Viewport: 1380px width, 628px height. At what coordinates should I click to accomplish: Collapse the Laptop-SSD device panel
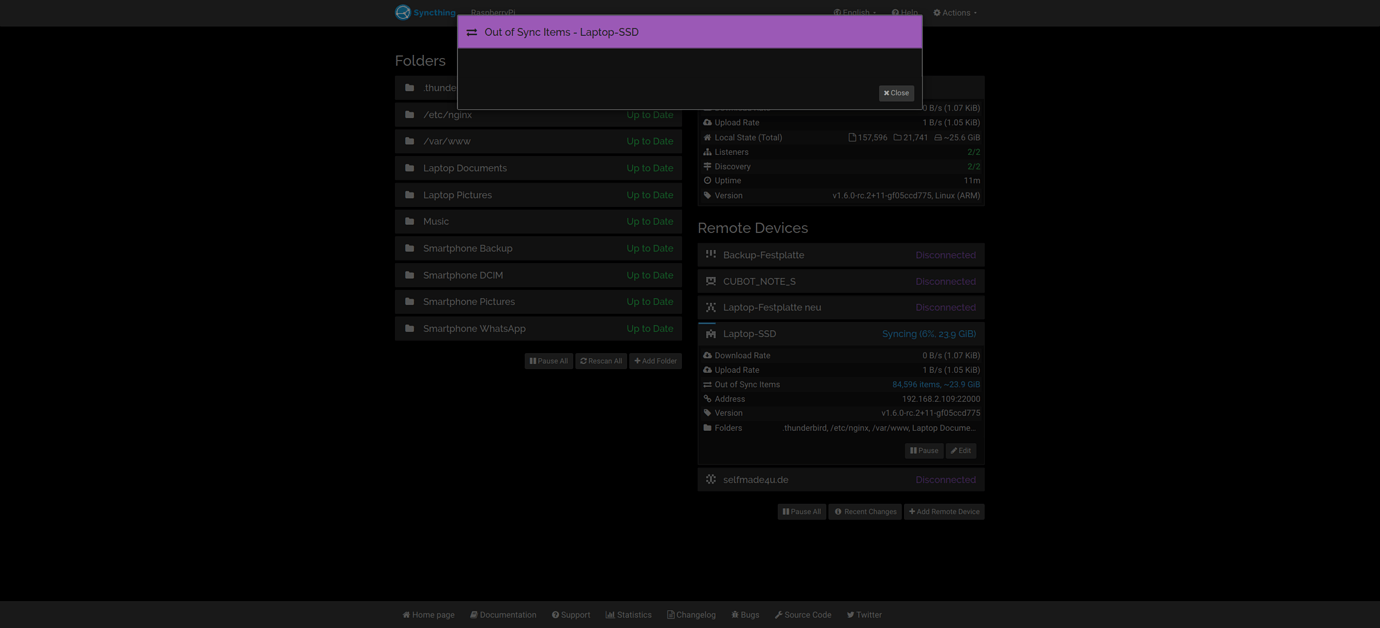point(841,334)
